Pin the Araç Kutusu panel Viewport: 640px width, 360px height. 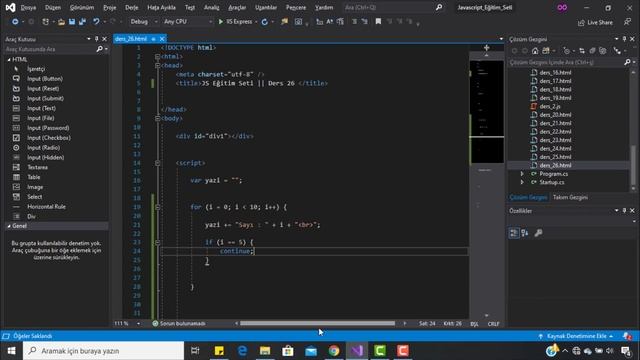tap(97, 39)
